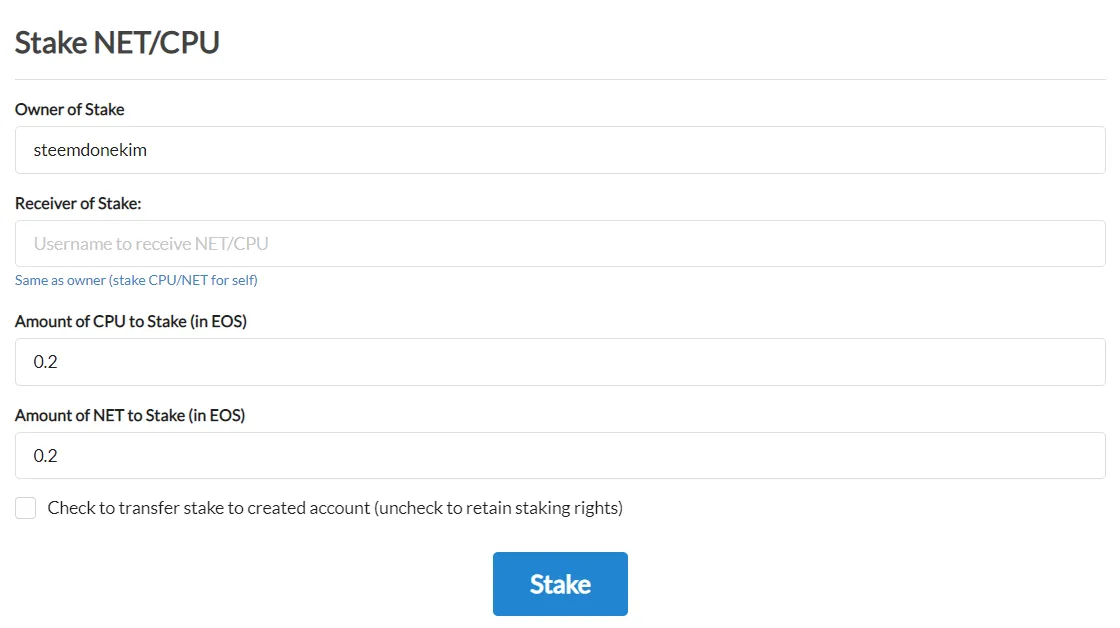Tick the transfer stake to created account checkbox
Screen dimensions: 1120x628
coord(26,508)
